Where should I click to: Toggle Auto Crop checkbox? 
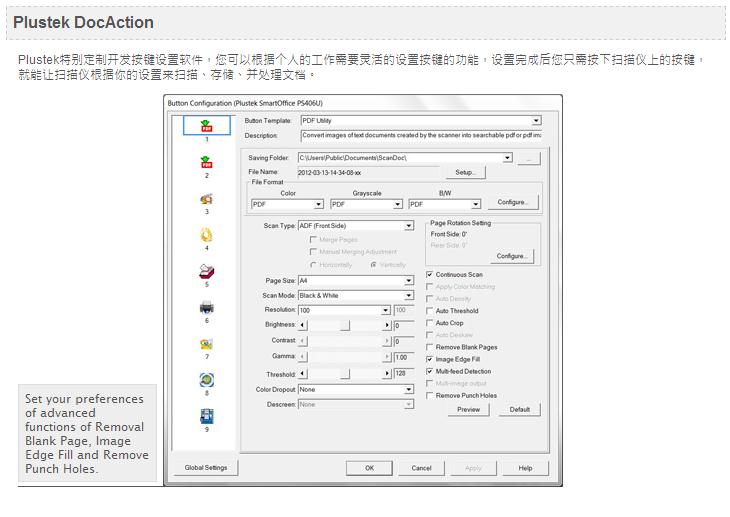430,323
